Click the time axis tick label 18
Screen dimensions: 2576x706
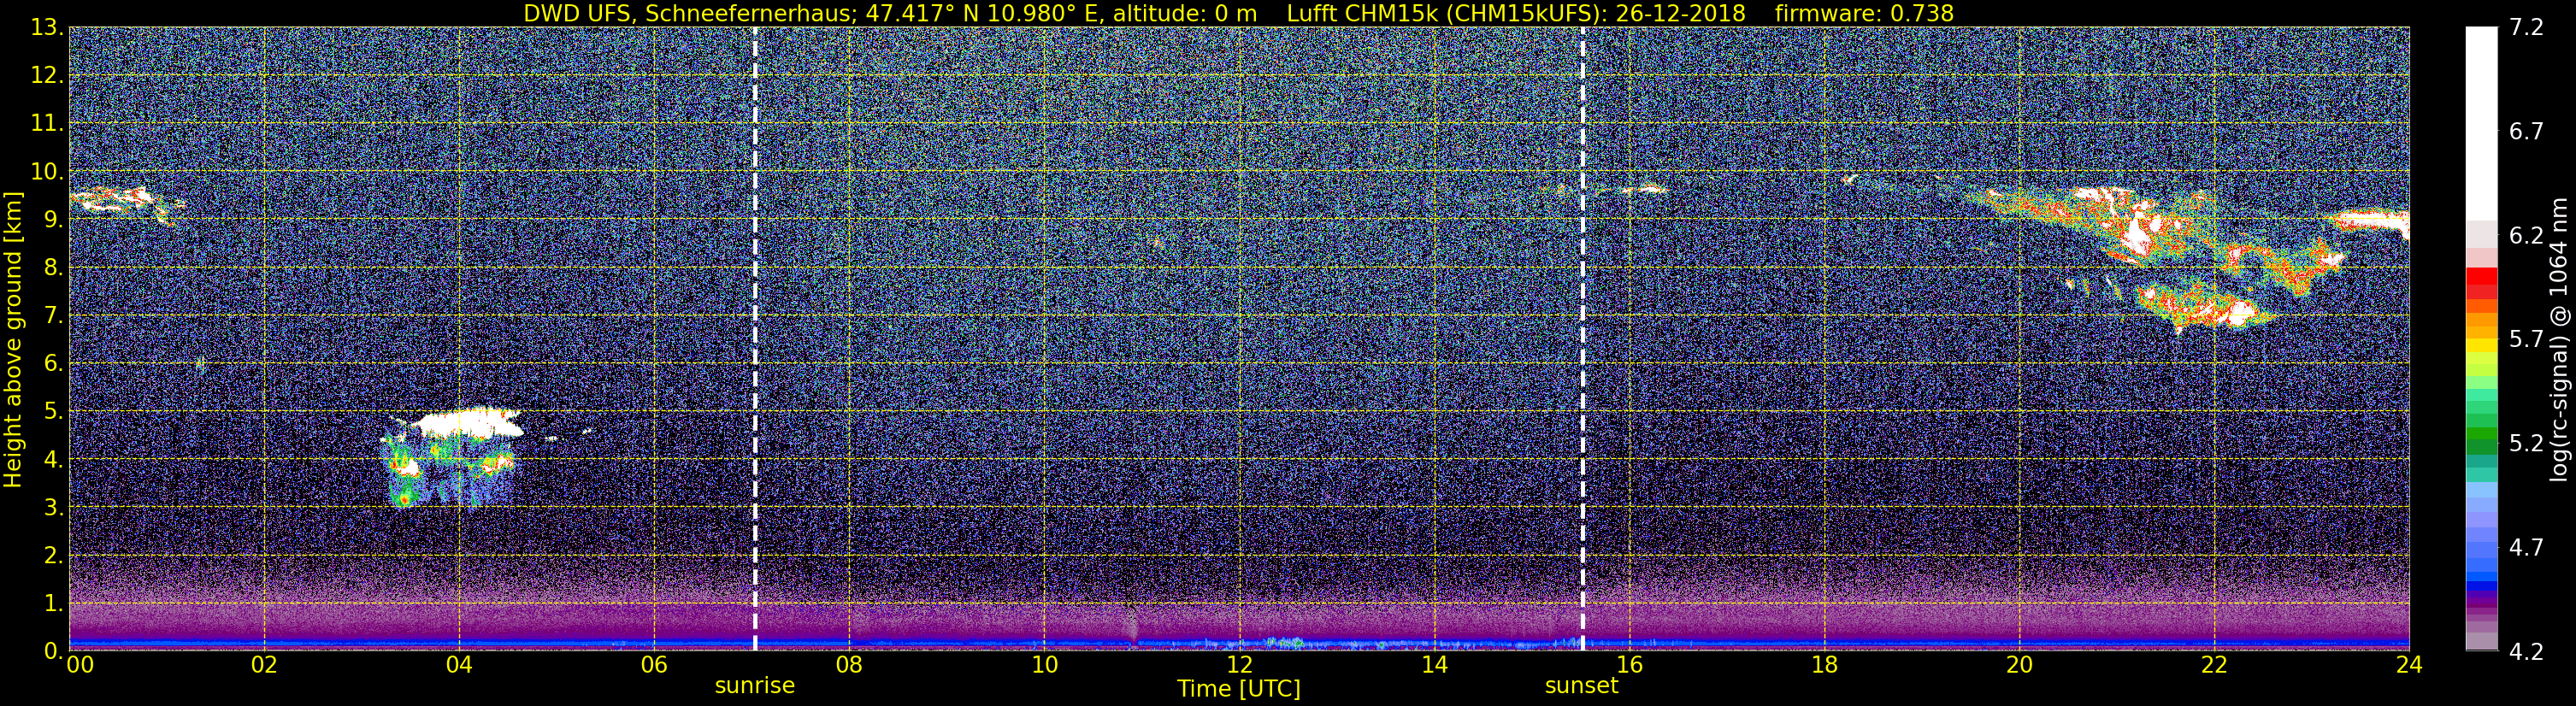[x=1824, y=665]
